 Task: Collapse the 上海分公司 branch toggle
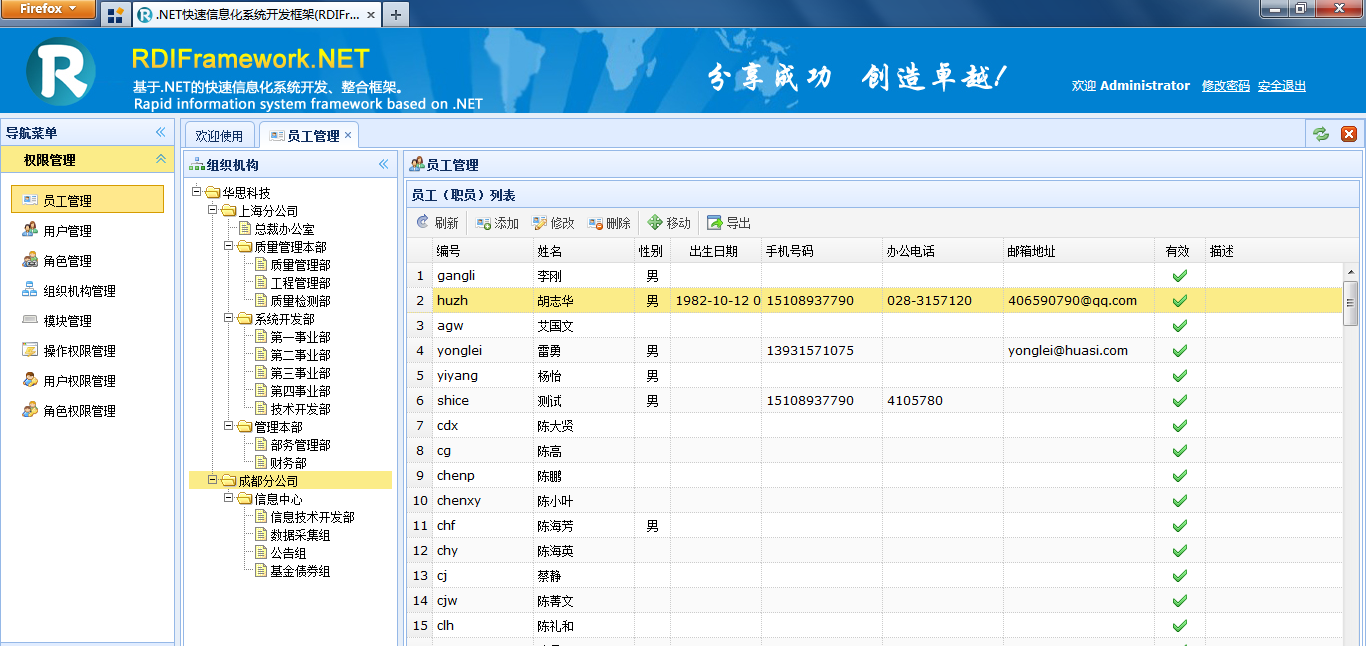pyautogui.click(x=212, y=210)
